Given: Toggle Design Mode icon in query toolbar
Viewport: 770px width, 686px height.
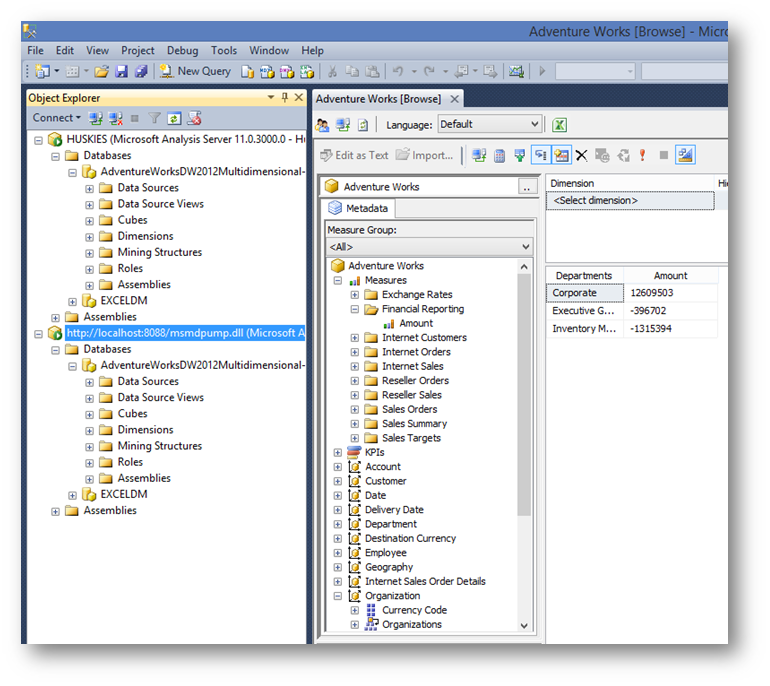Looking at the screenshot, I should click(685, 155).
